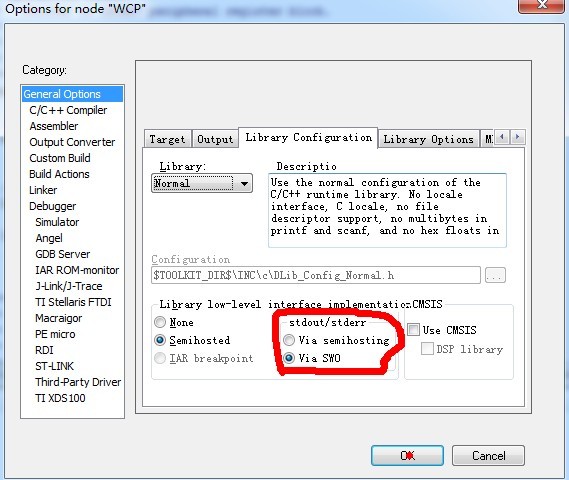Choose ST-LINK from the category list
The height and width of the screenshot is (480, 569).
coord(54,366)
